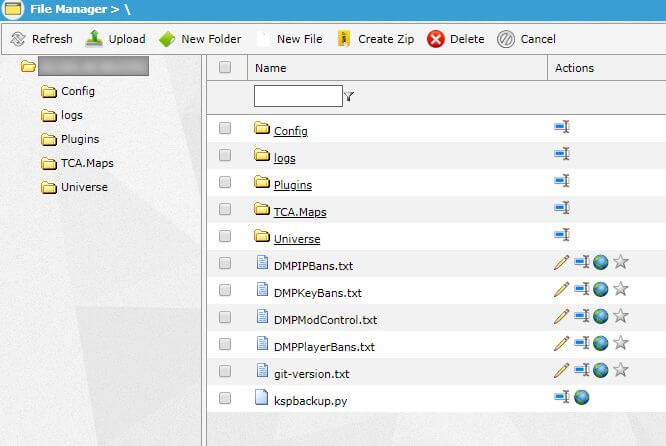Click the globe icon for kspbackup.py
The image size is (666, 446).
click(581, 397)
